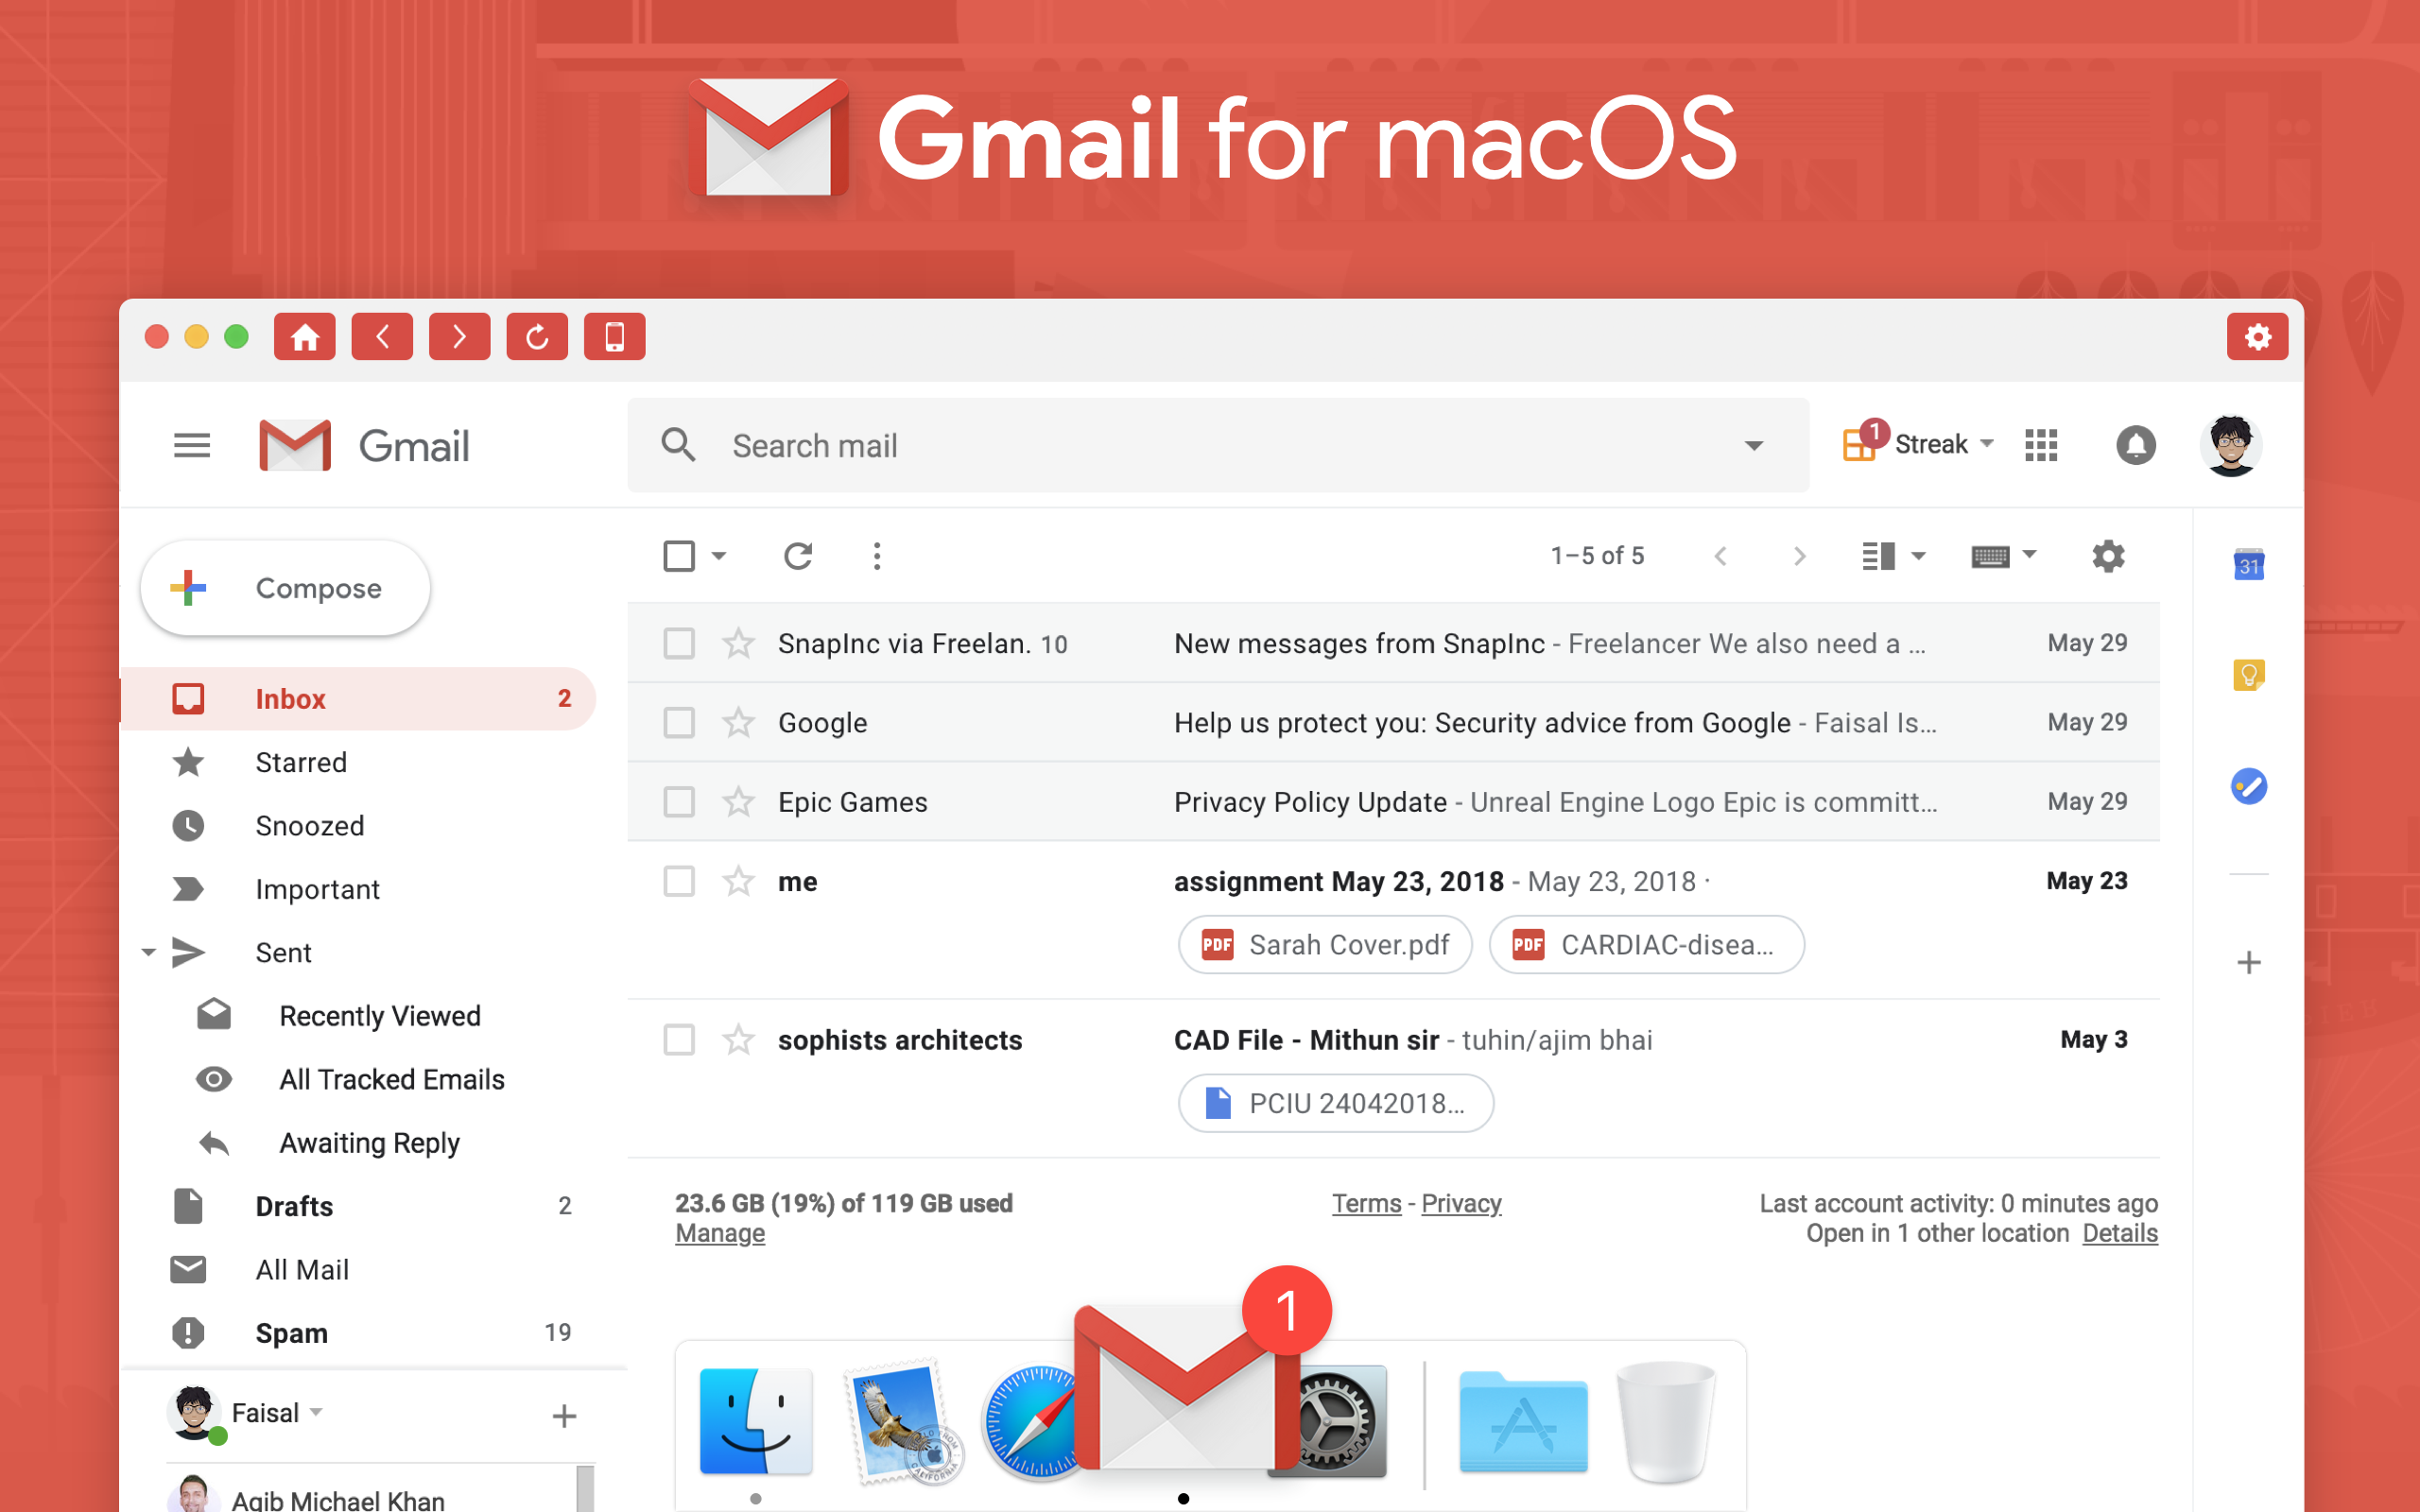
Task: Click the refresh/reload emails icon
Action: [x=794, y=554]
